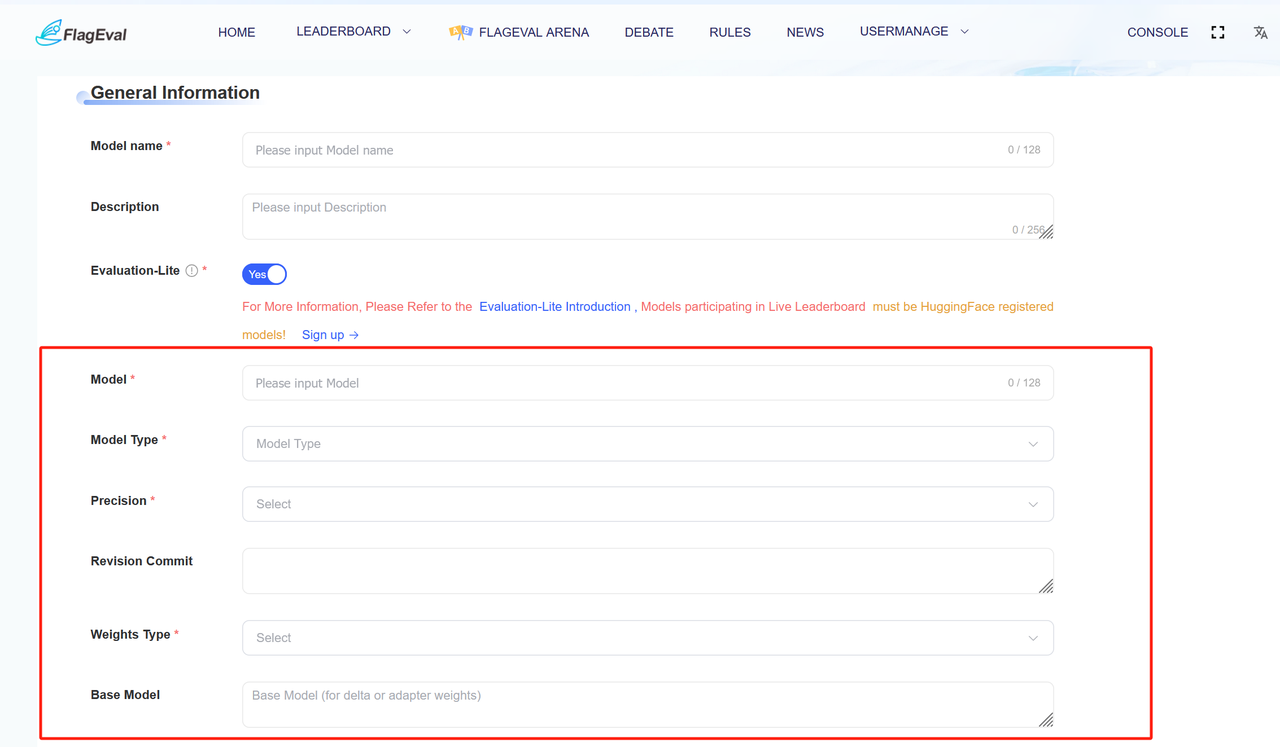
Task: Click the FlagEval logo
Action: point(81,33)
